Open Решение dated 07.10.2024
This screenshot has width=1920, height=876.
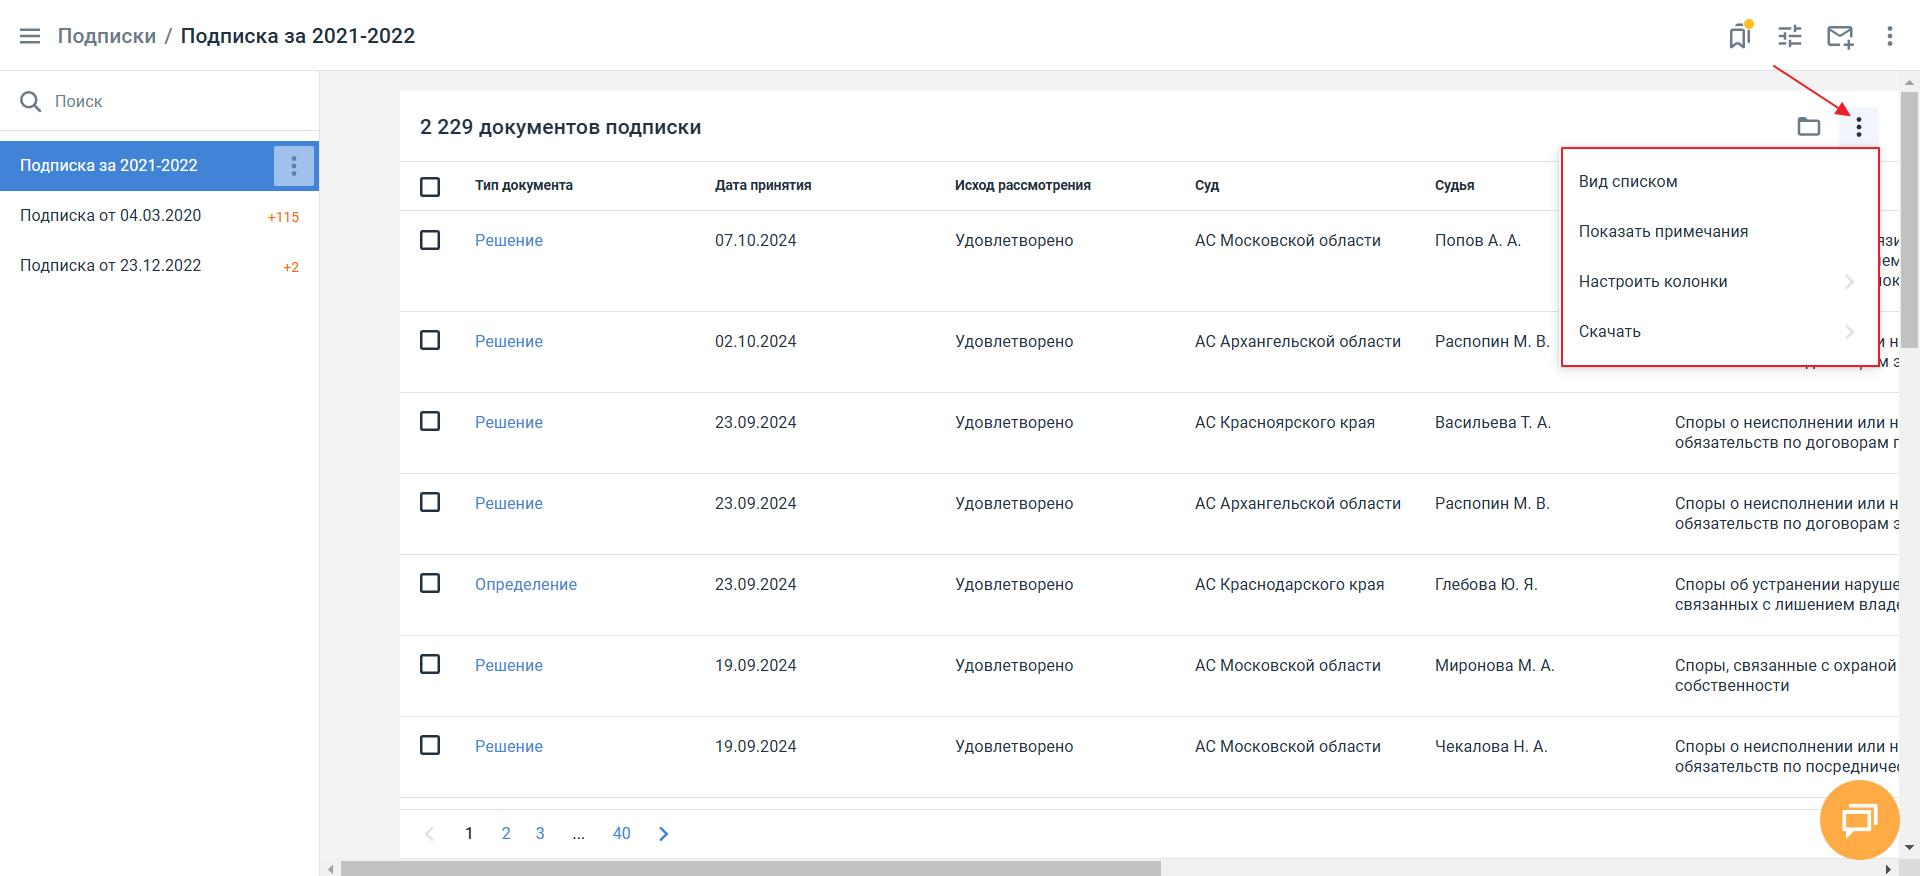tap(509, 241)
